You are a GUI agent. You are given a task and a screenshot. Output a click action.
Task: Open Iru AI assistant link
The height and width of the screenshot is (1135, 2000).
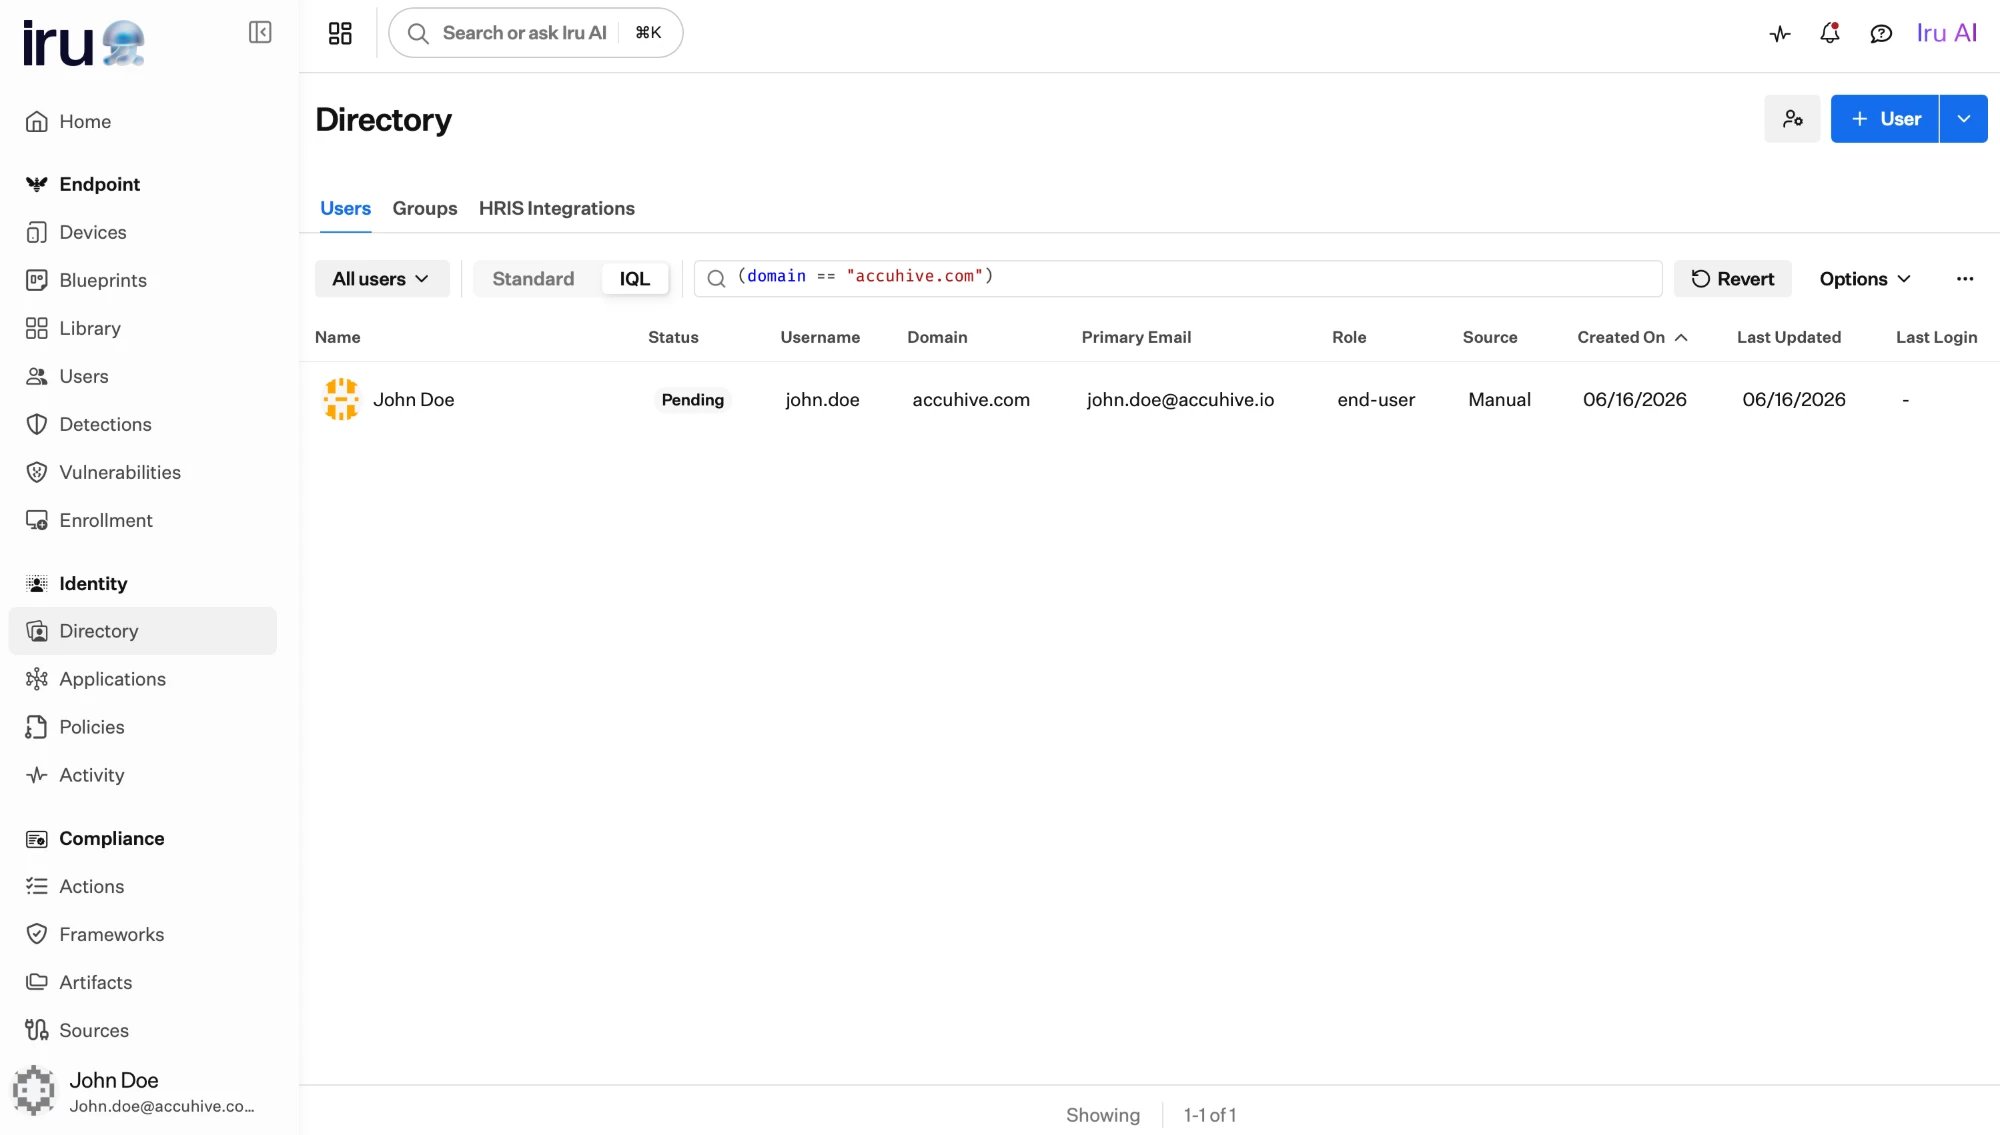click(1946, 33)
